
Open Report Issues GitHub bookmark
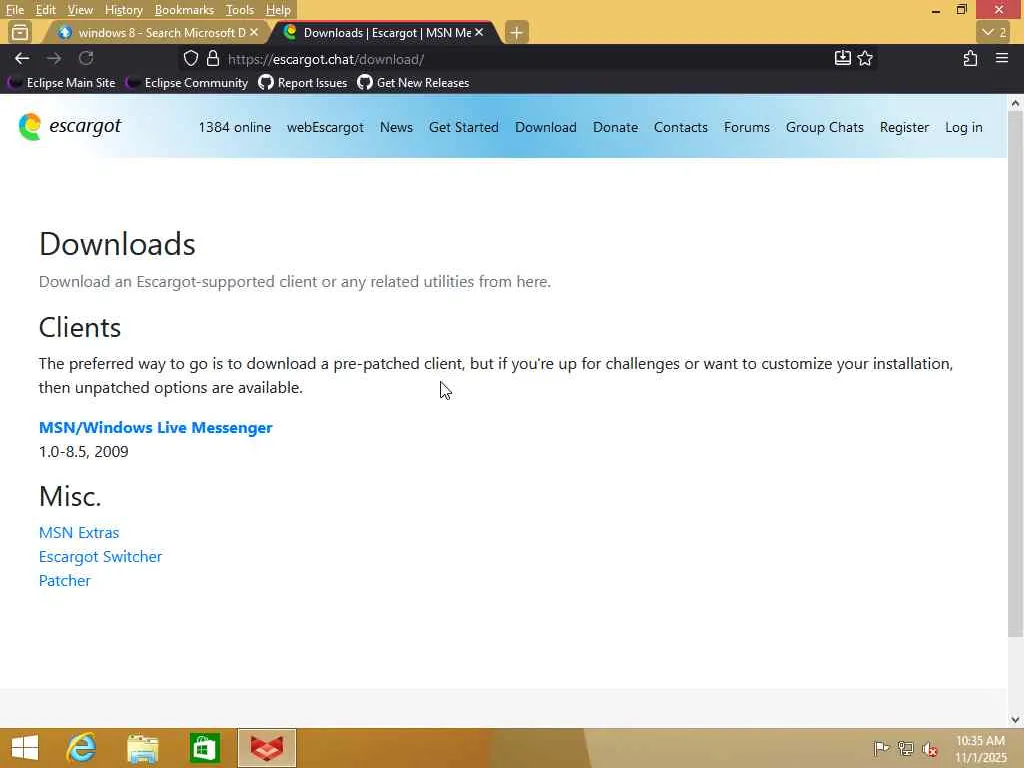pyautogui.click(x=302, y=82)
